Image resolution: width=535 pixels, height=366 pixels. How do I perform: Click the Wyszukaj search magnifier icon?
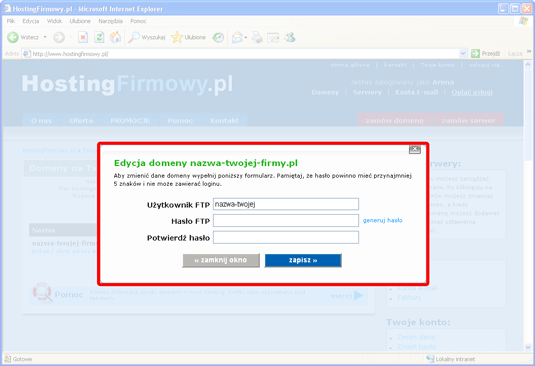tap(134, 37)
